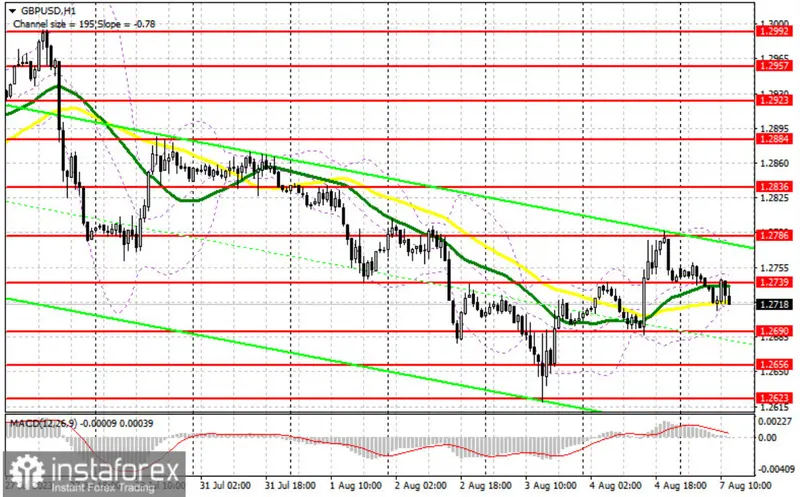
Task: Click the current price tag 1.2718
Action: tap(774, 305)
